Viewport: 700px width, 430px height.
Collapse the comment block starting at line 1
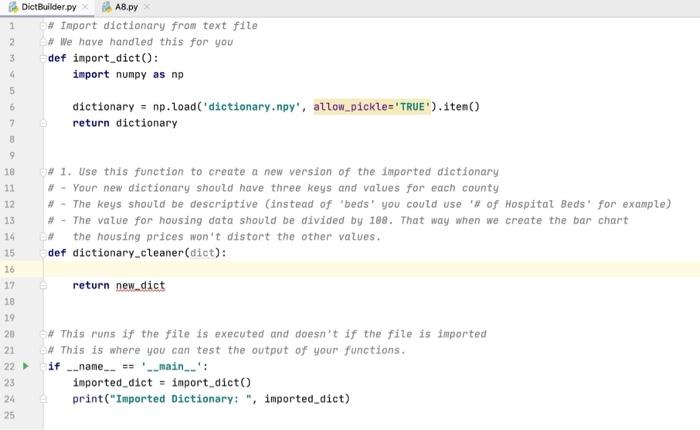click(43, 26)
